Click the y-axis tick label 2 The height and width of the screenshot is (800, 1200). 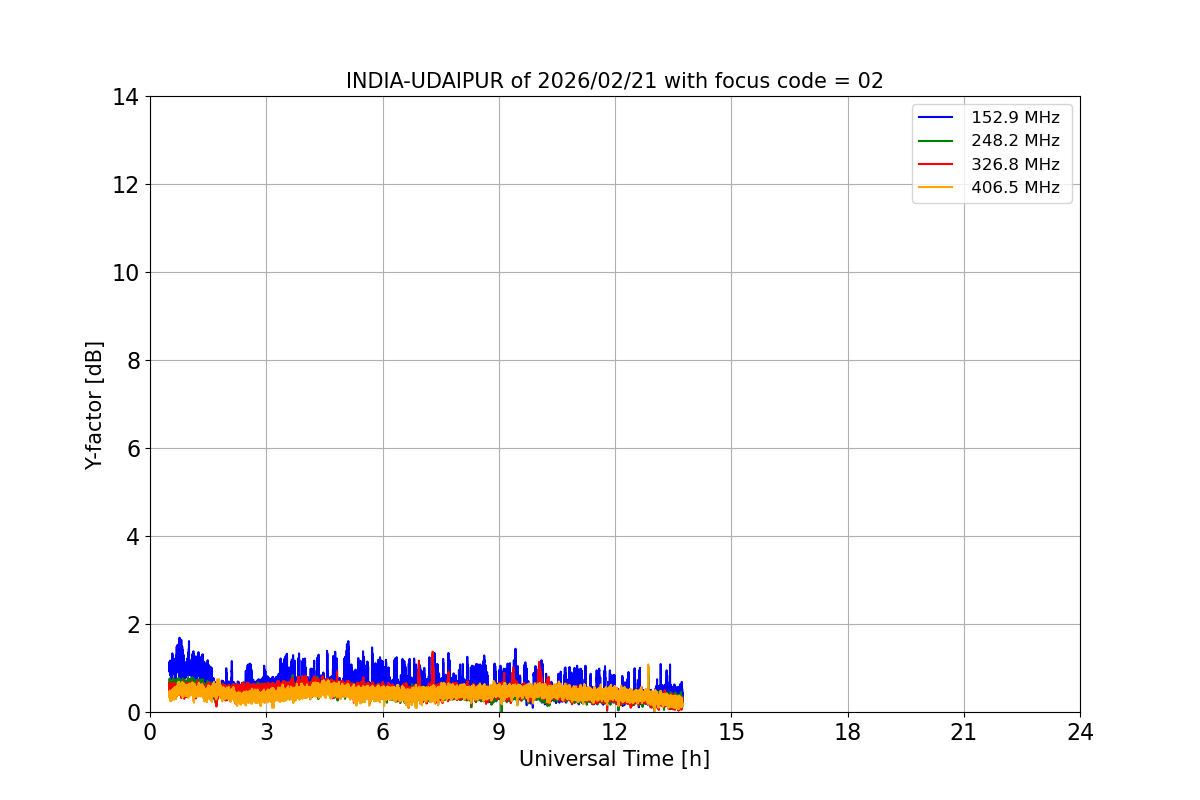[132, 625]
